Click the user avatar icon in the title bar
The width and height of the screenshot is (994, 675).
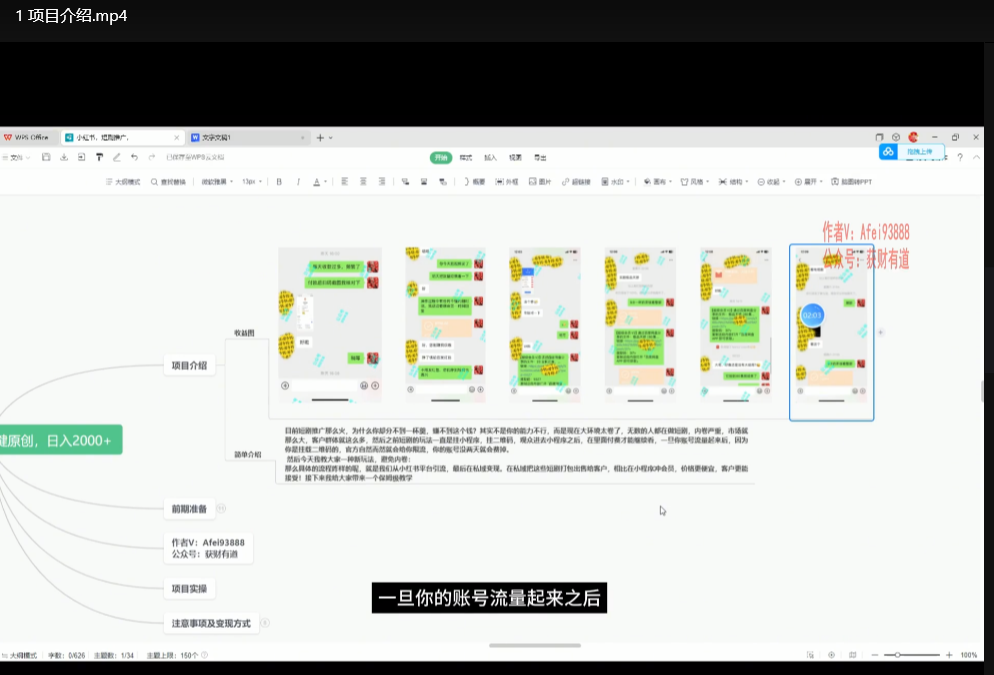click(x=913, y=137)
